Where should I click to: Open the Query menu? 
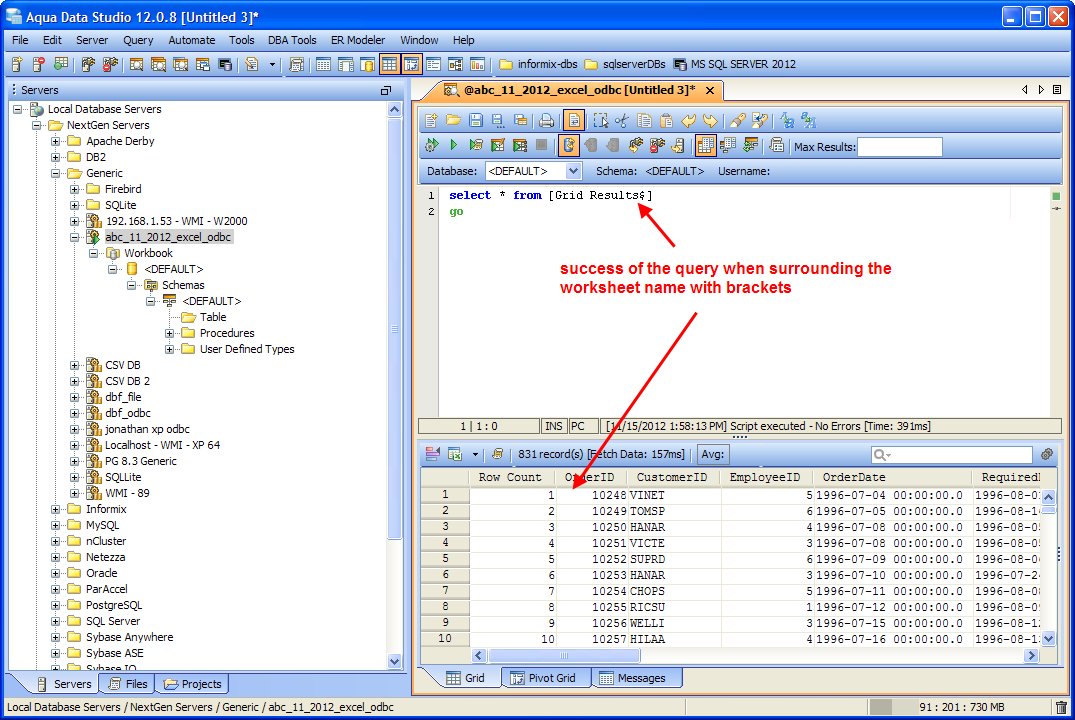(138, 40)
